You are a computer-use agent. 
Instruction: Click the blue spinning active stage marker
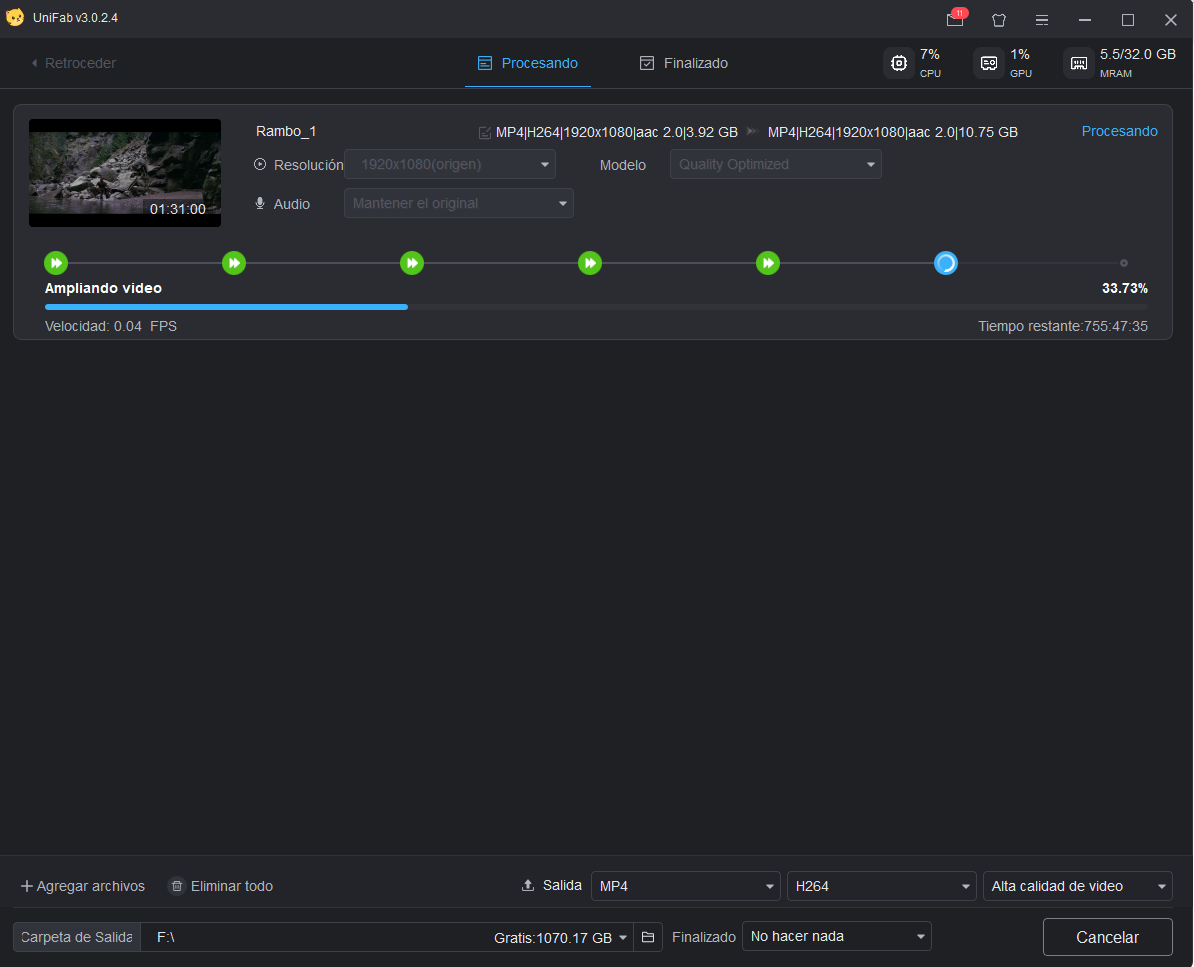(946, 263)
